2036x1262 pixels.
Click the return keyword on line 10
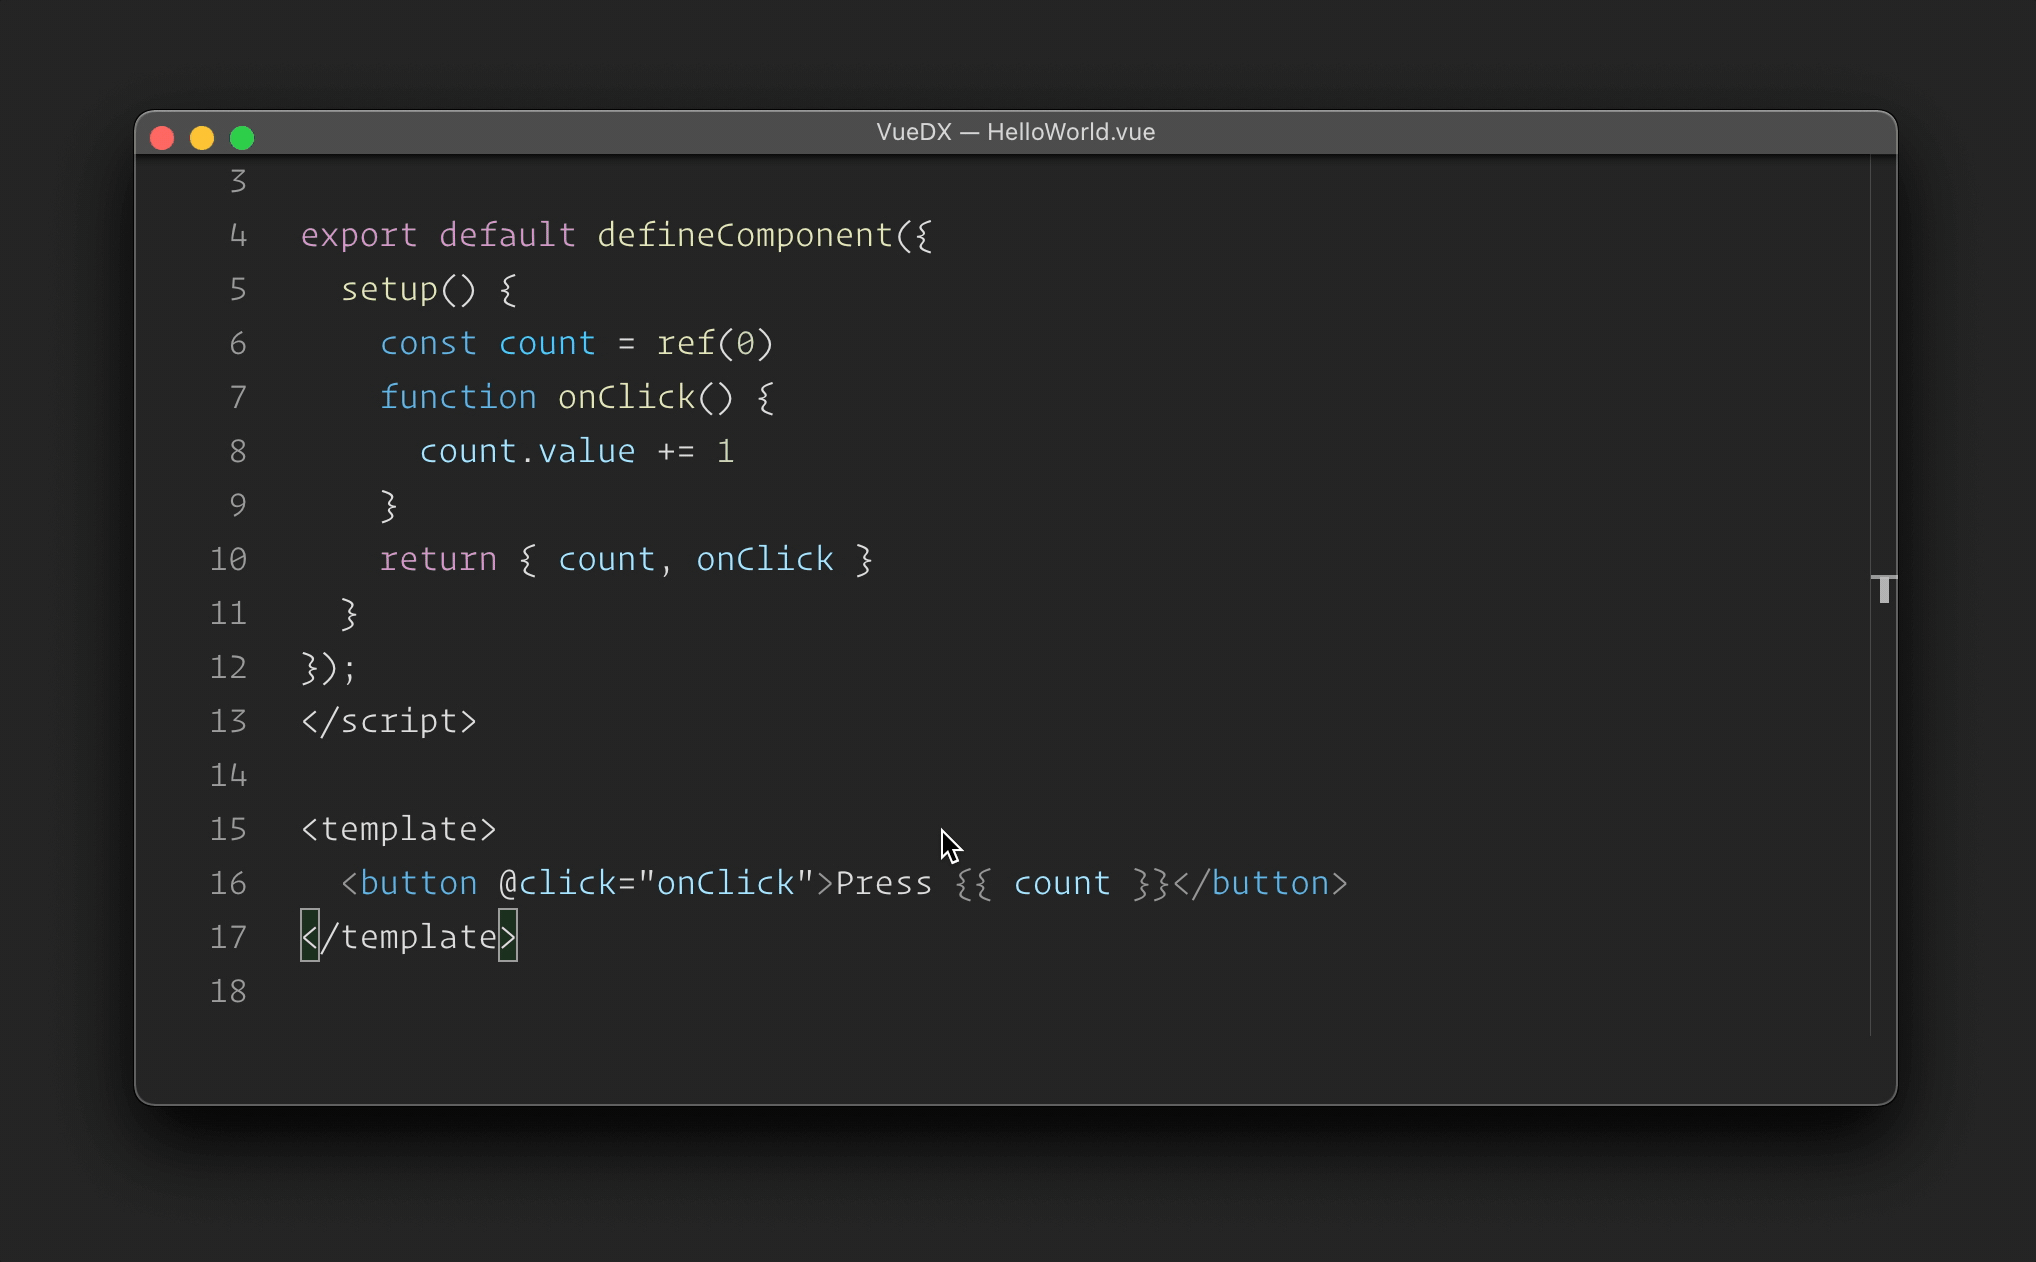438,559
